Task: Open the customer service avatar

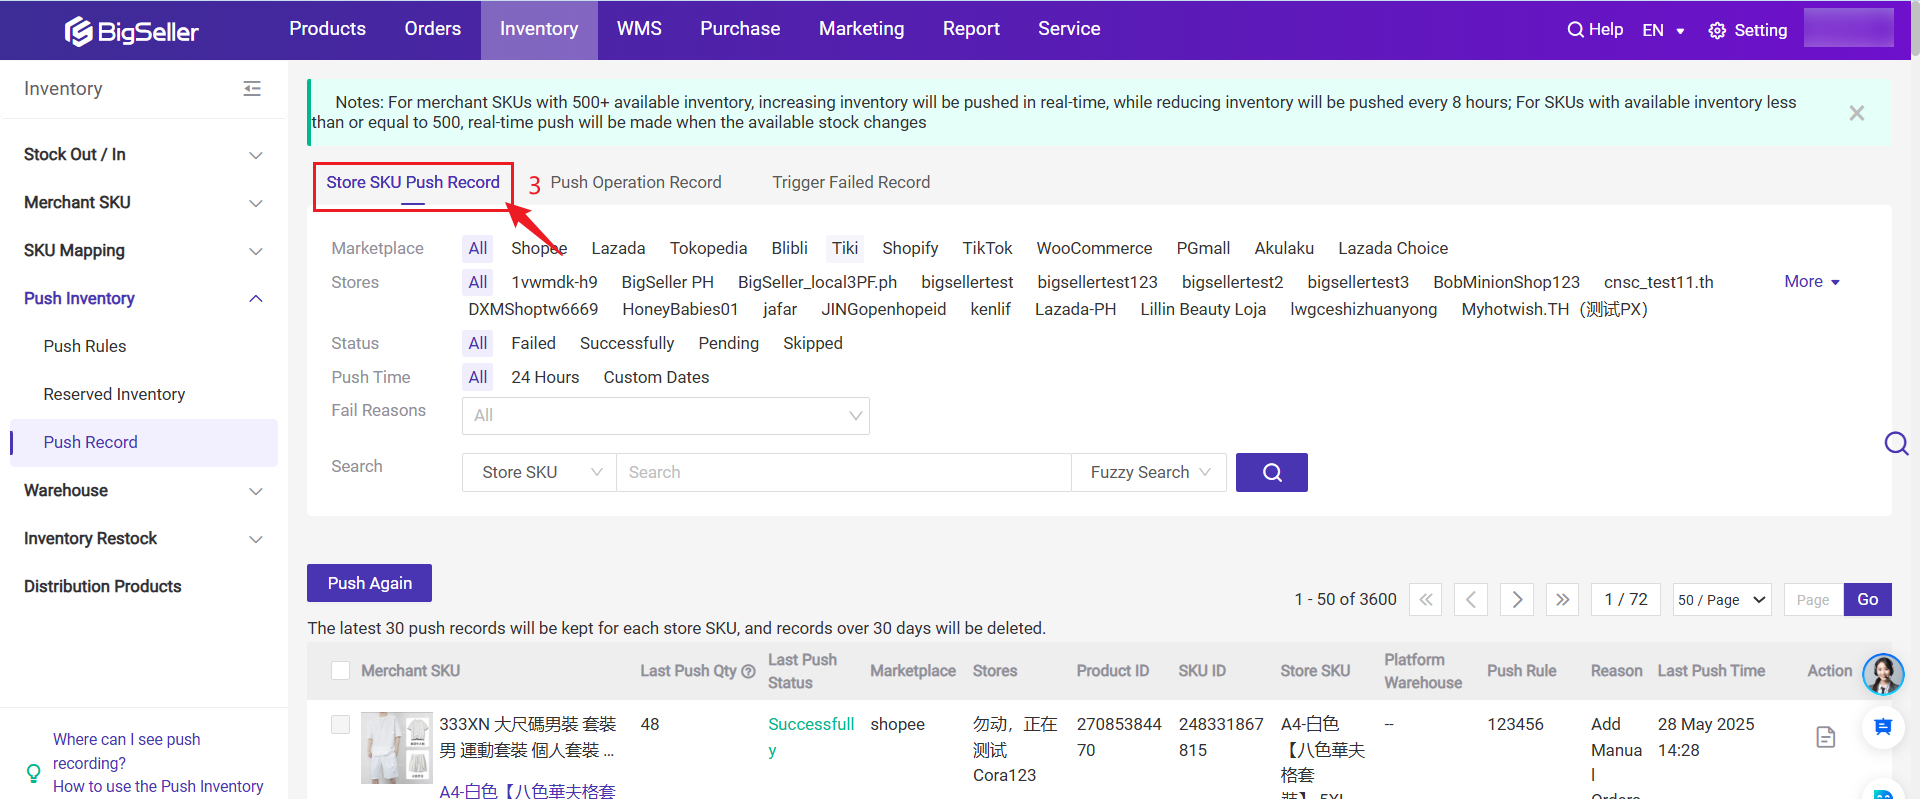Action: point(1883,675)
